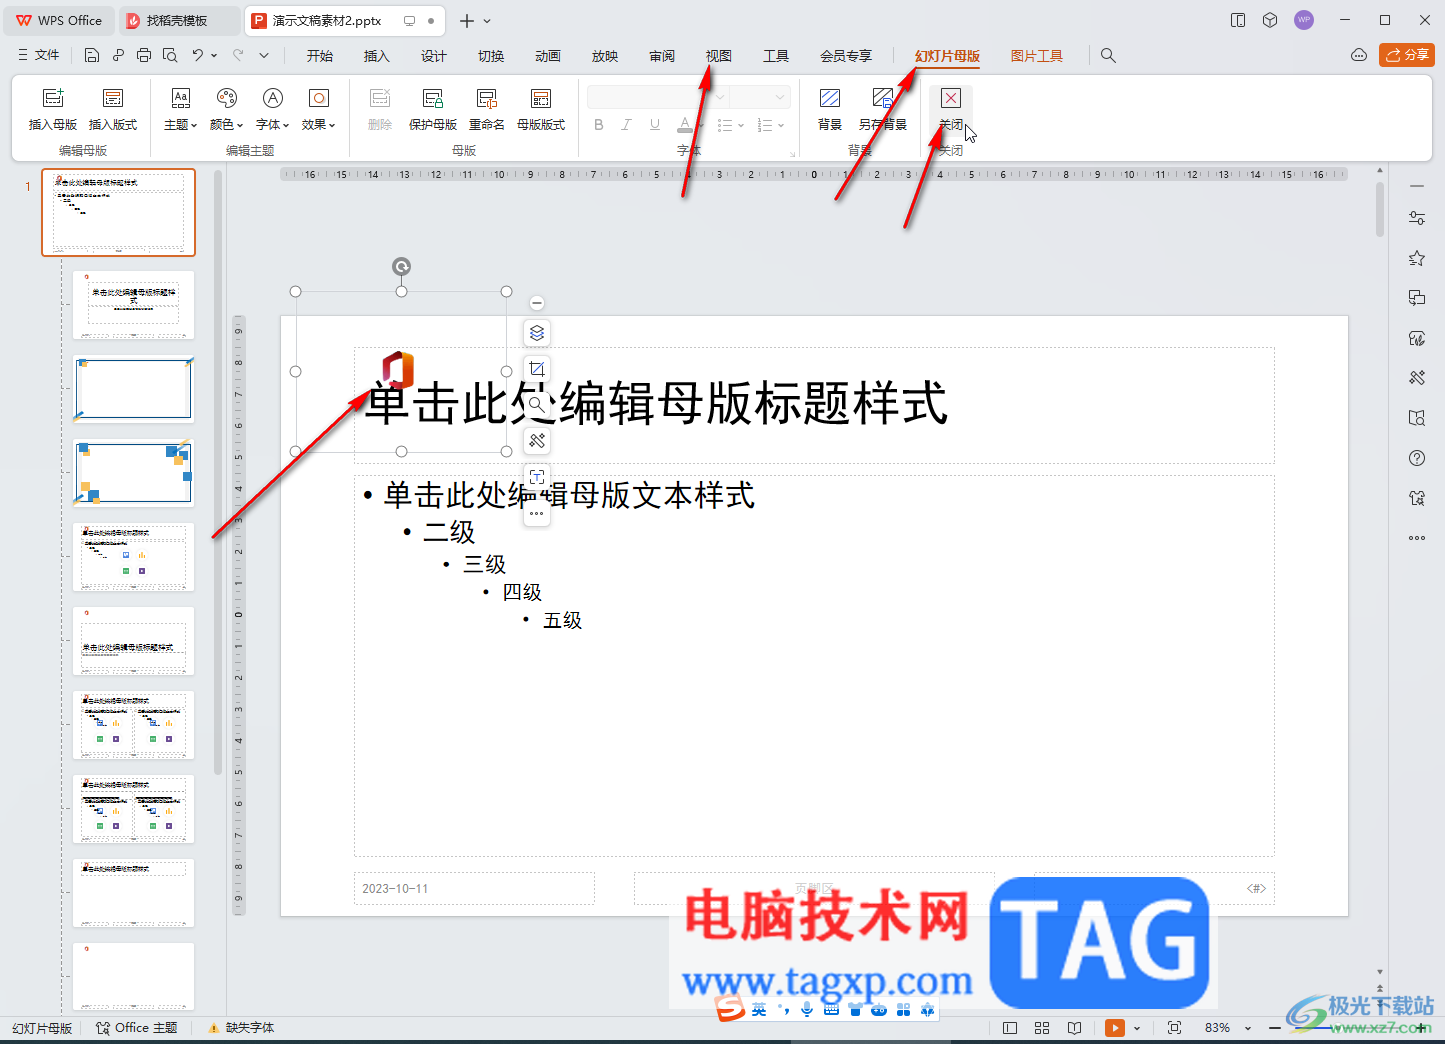This screenshot has height=1044, width=1445.
Task: Toggle Underline formatting
Action: [655, 125]
